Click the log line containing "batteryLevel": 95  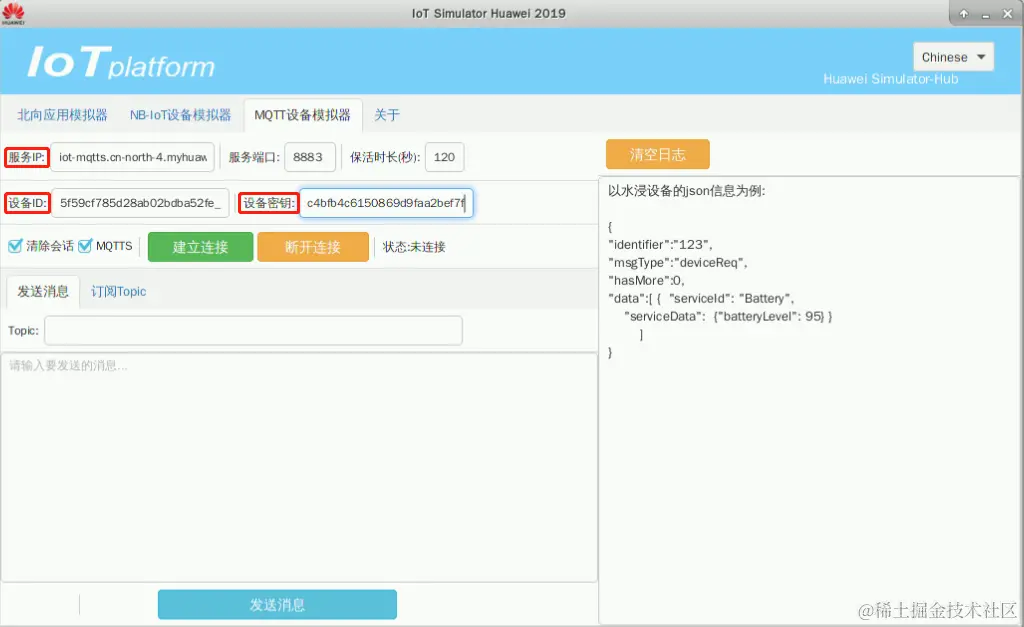tap(728, 316)
